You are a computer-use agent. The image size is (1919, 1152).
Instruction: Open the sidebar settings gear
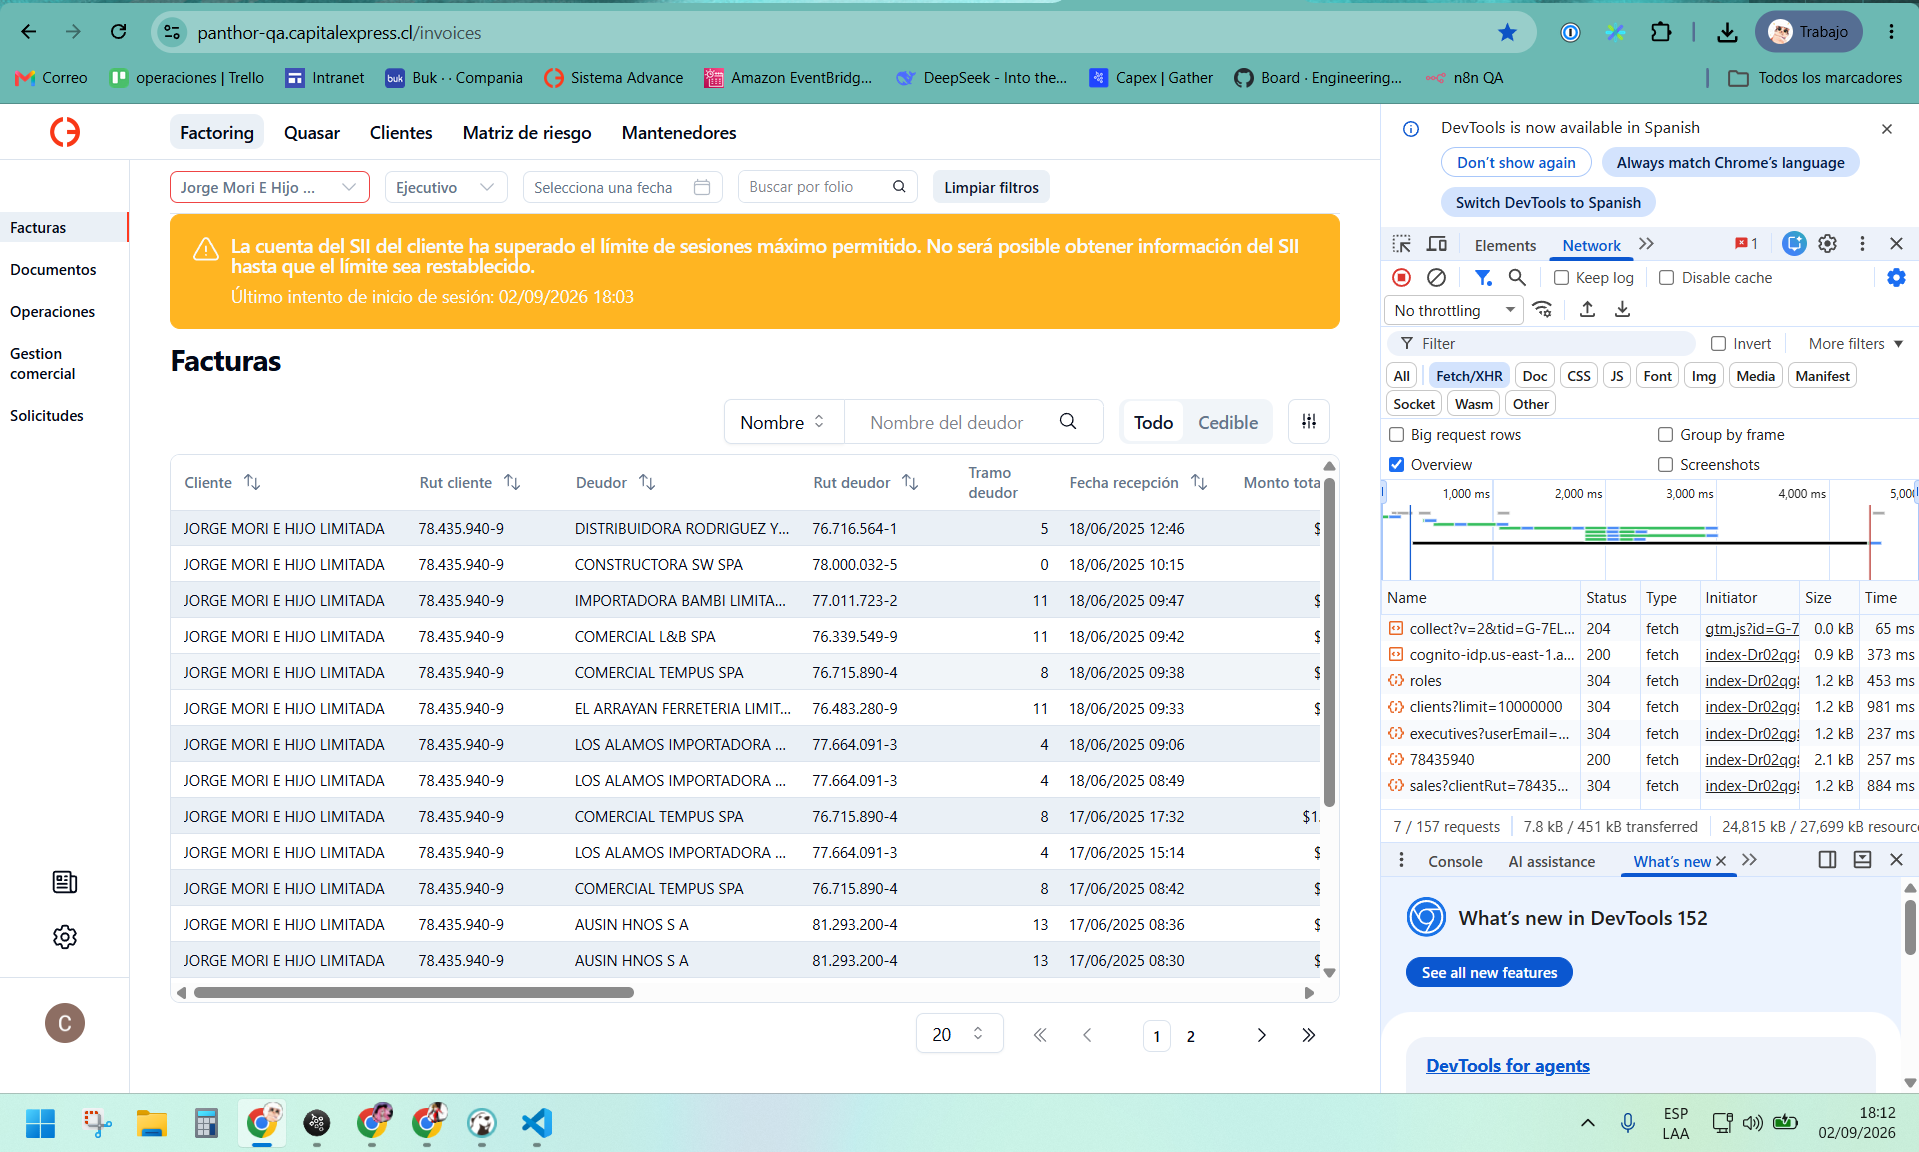coord(65,937)
